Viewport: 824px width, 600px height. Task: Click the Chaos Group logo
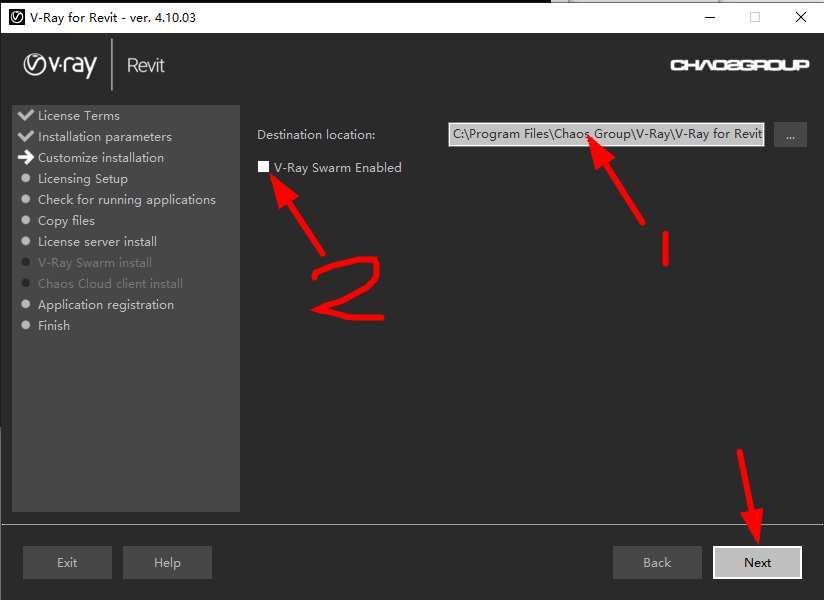click(x=739, y=65)
